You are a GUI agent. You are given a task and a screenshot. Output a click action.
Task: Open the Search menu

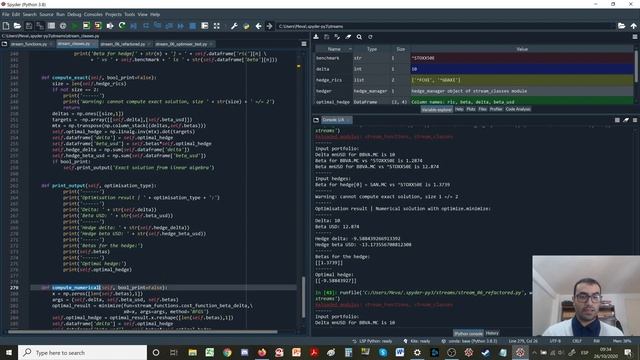[x=29, y=14]
